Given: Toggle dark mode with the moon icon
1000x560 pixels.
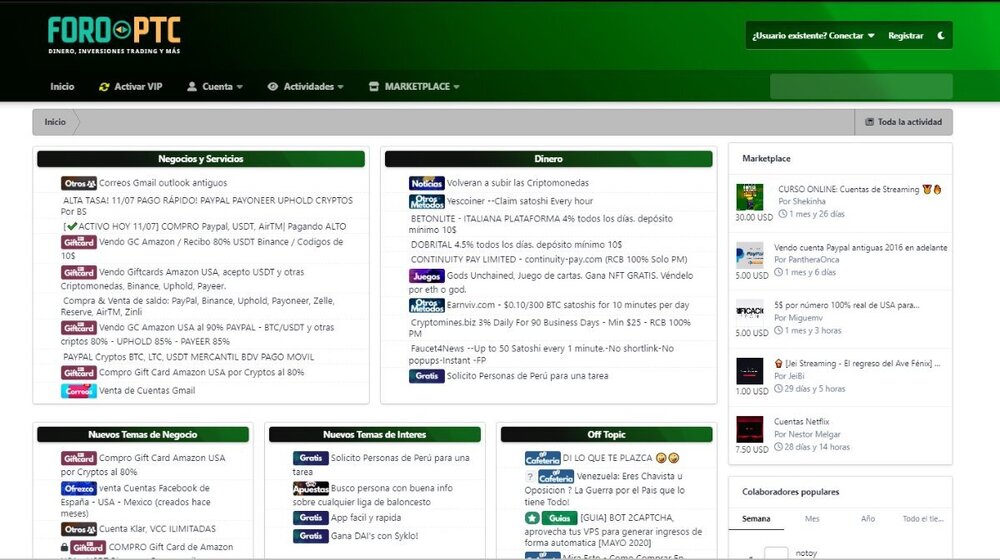Looking at the screenshot, I should tap(940, 36).
